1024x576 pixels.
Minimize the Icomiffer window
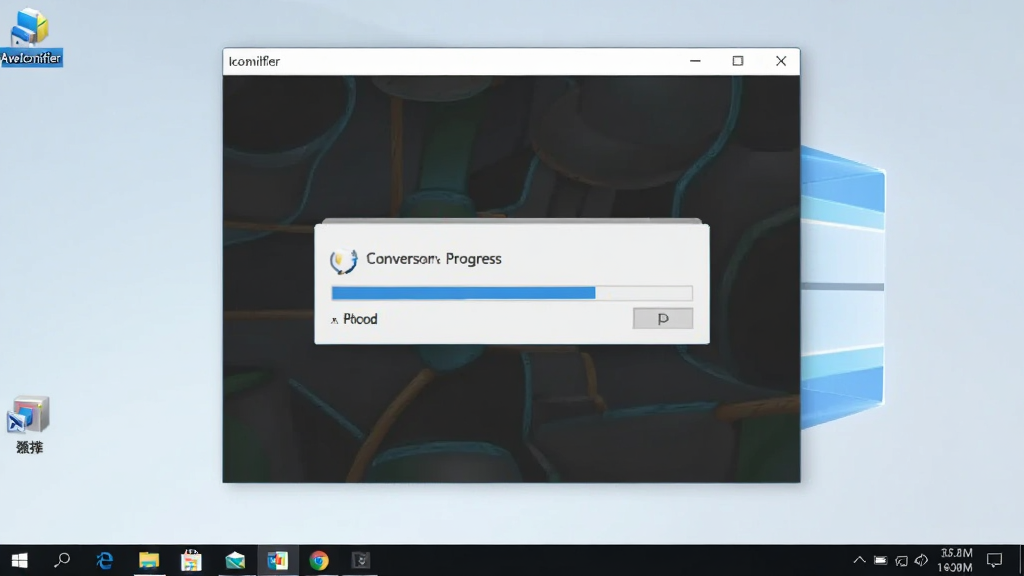[695, 61]
